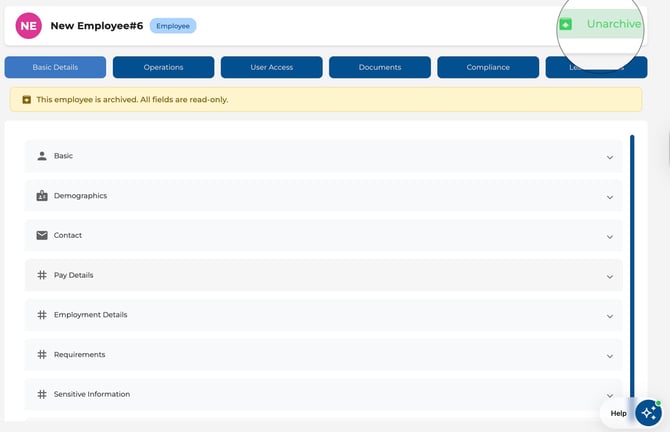Click the hash icon beside Requirements

pyautogui.click(x=42, y=355)
